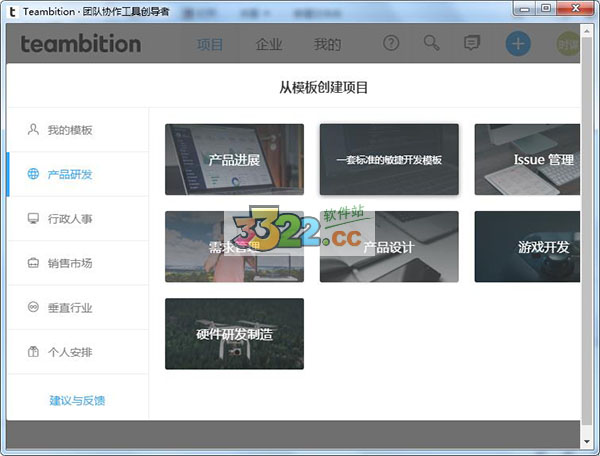Viewport: 600px width, 456px height.
Task: Choose the 垂直行业 category
Action: tap(70, 308)
